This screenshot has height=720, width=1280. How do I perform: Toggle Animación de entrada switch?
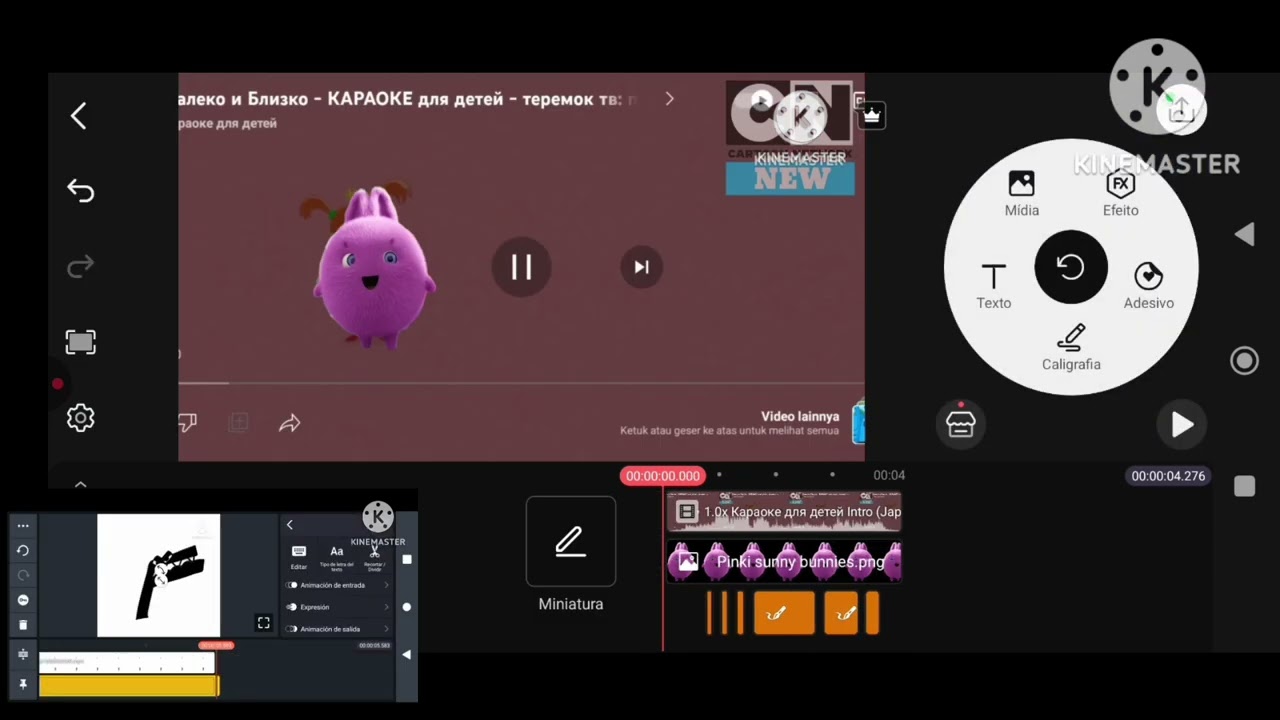click(x=292, y=585)
